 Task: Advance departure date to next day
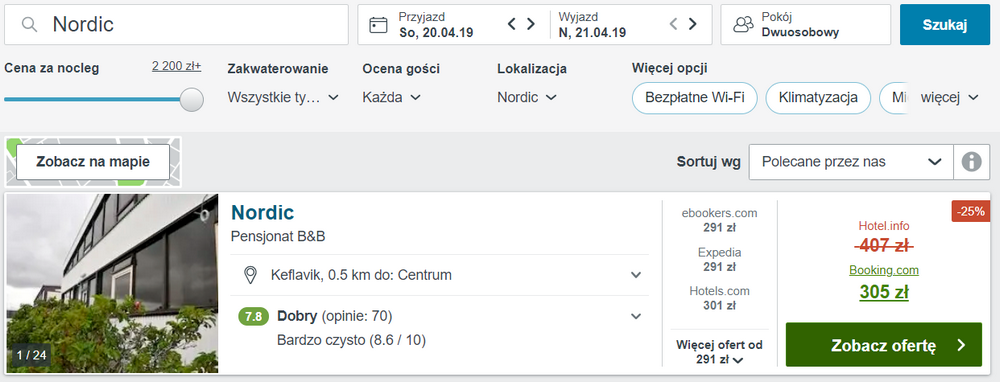click(x=693, y=24)
